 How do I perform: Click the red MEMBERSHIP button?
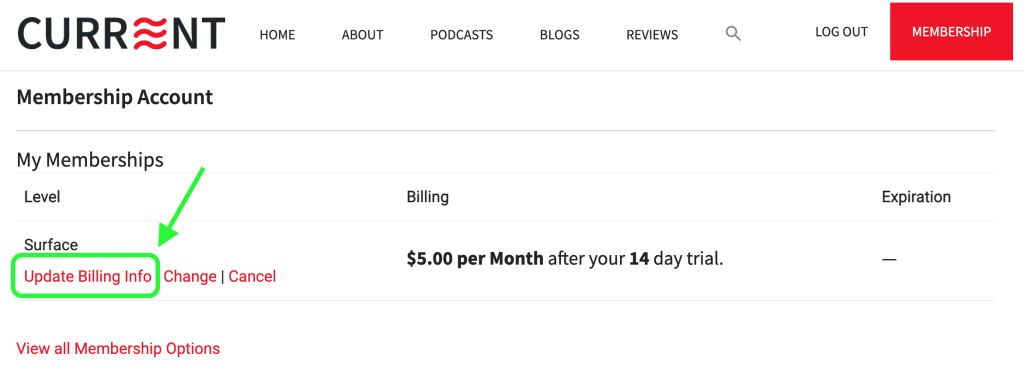[x=952, y=31]
